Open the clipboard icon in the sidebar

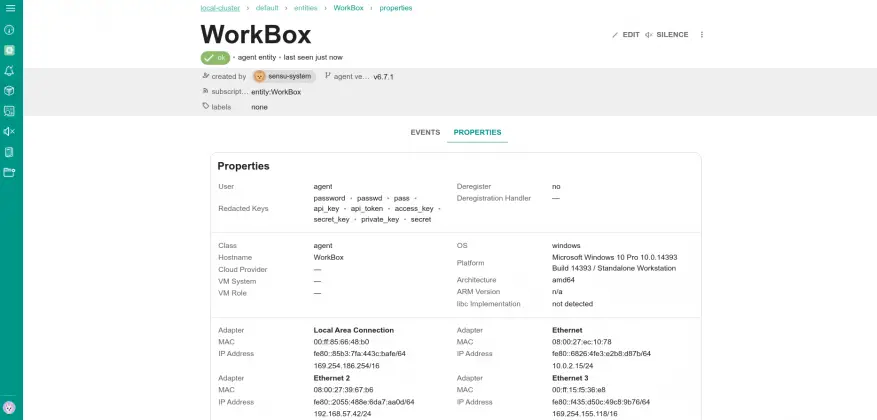[10, 152]
